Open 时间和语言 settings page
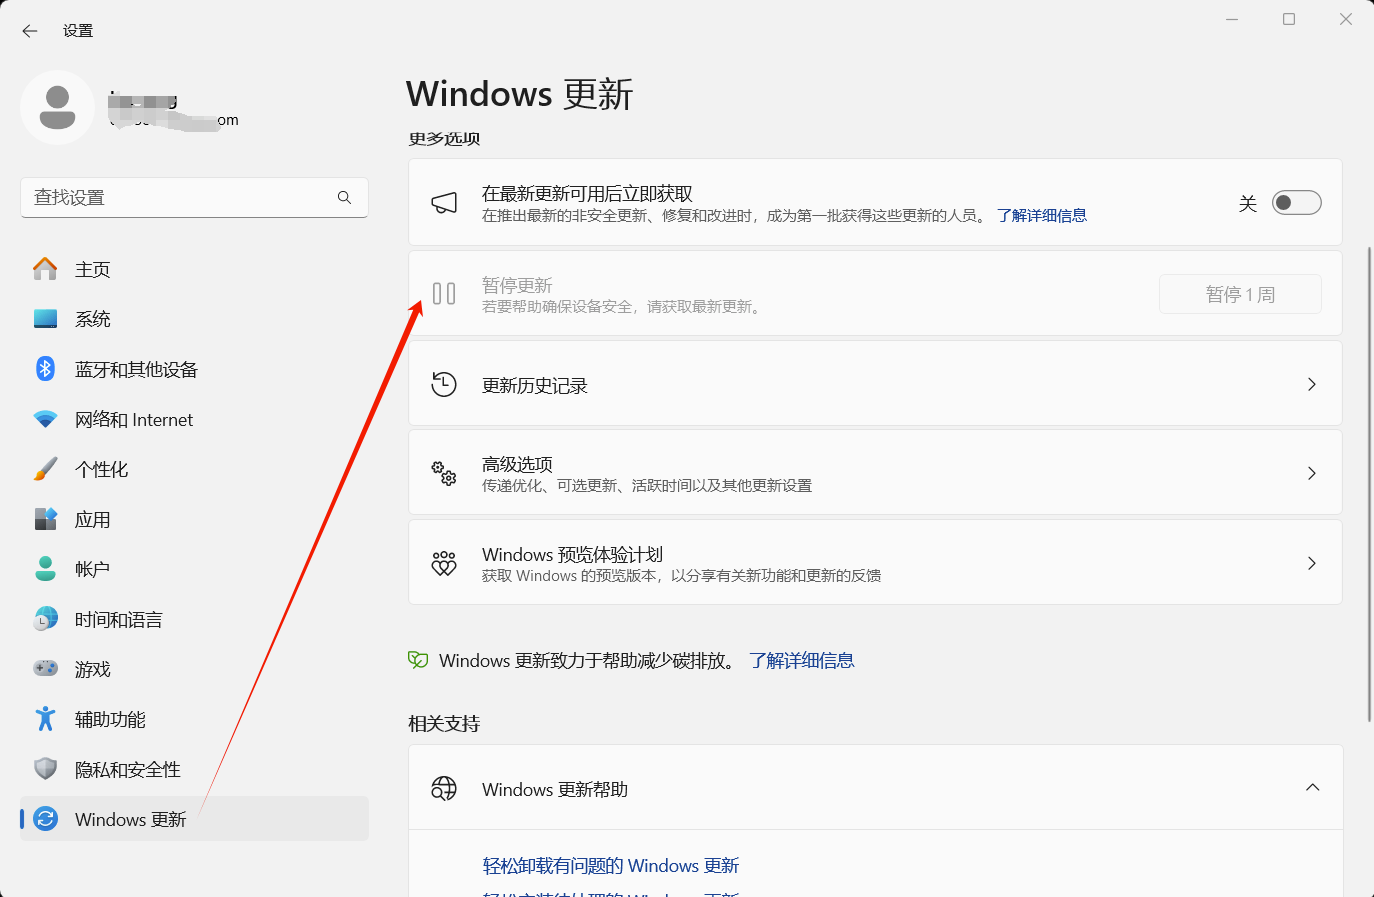Image resolution: width=1374 pixels, height=897 pixels. [x=194, y=619]
